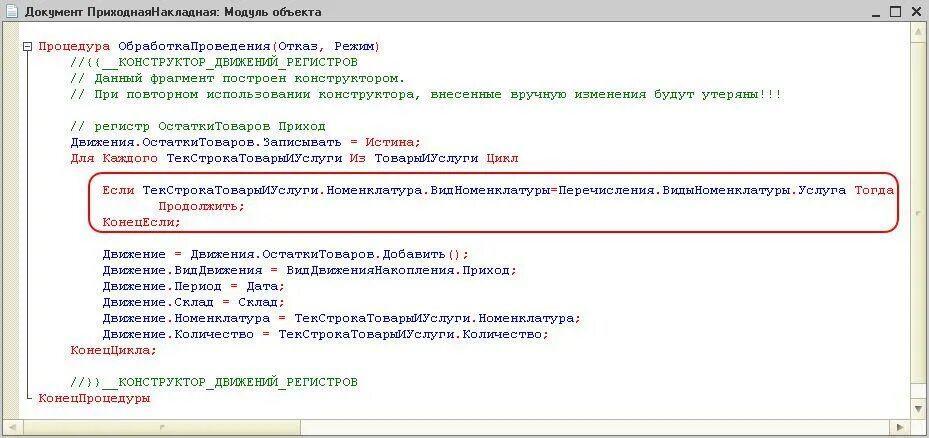The height and width of the screenshot is (438, 929).
Task: Click the "Если ТекСтрокаТоварыИУслуги.Номенклатура.ВидНоменклатуры" condition line
Action: (x=498, y=190)
